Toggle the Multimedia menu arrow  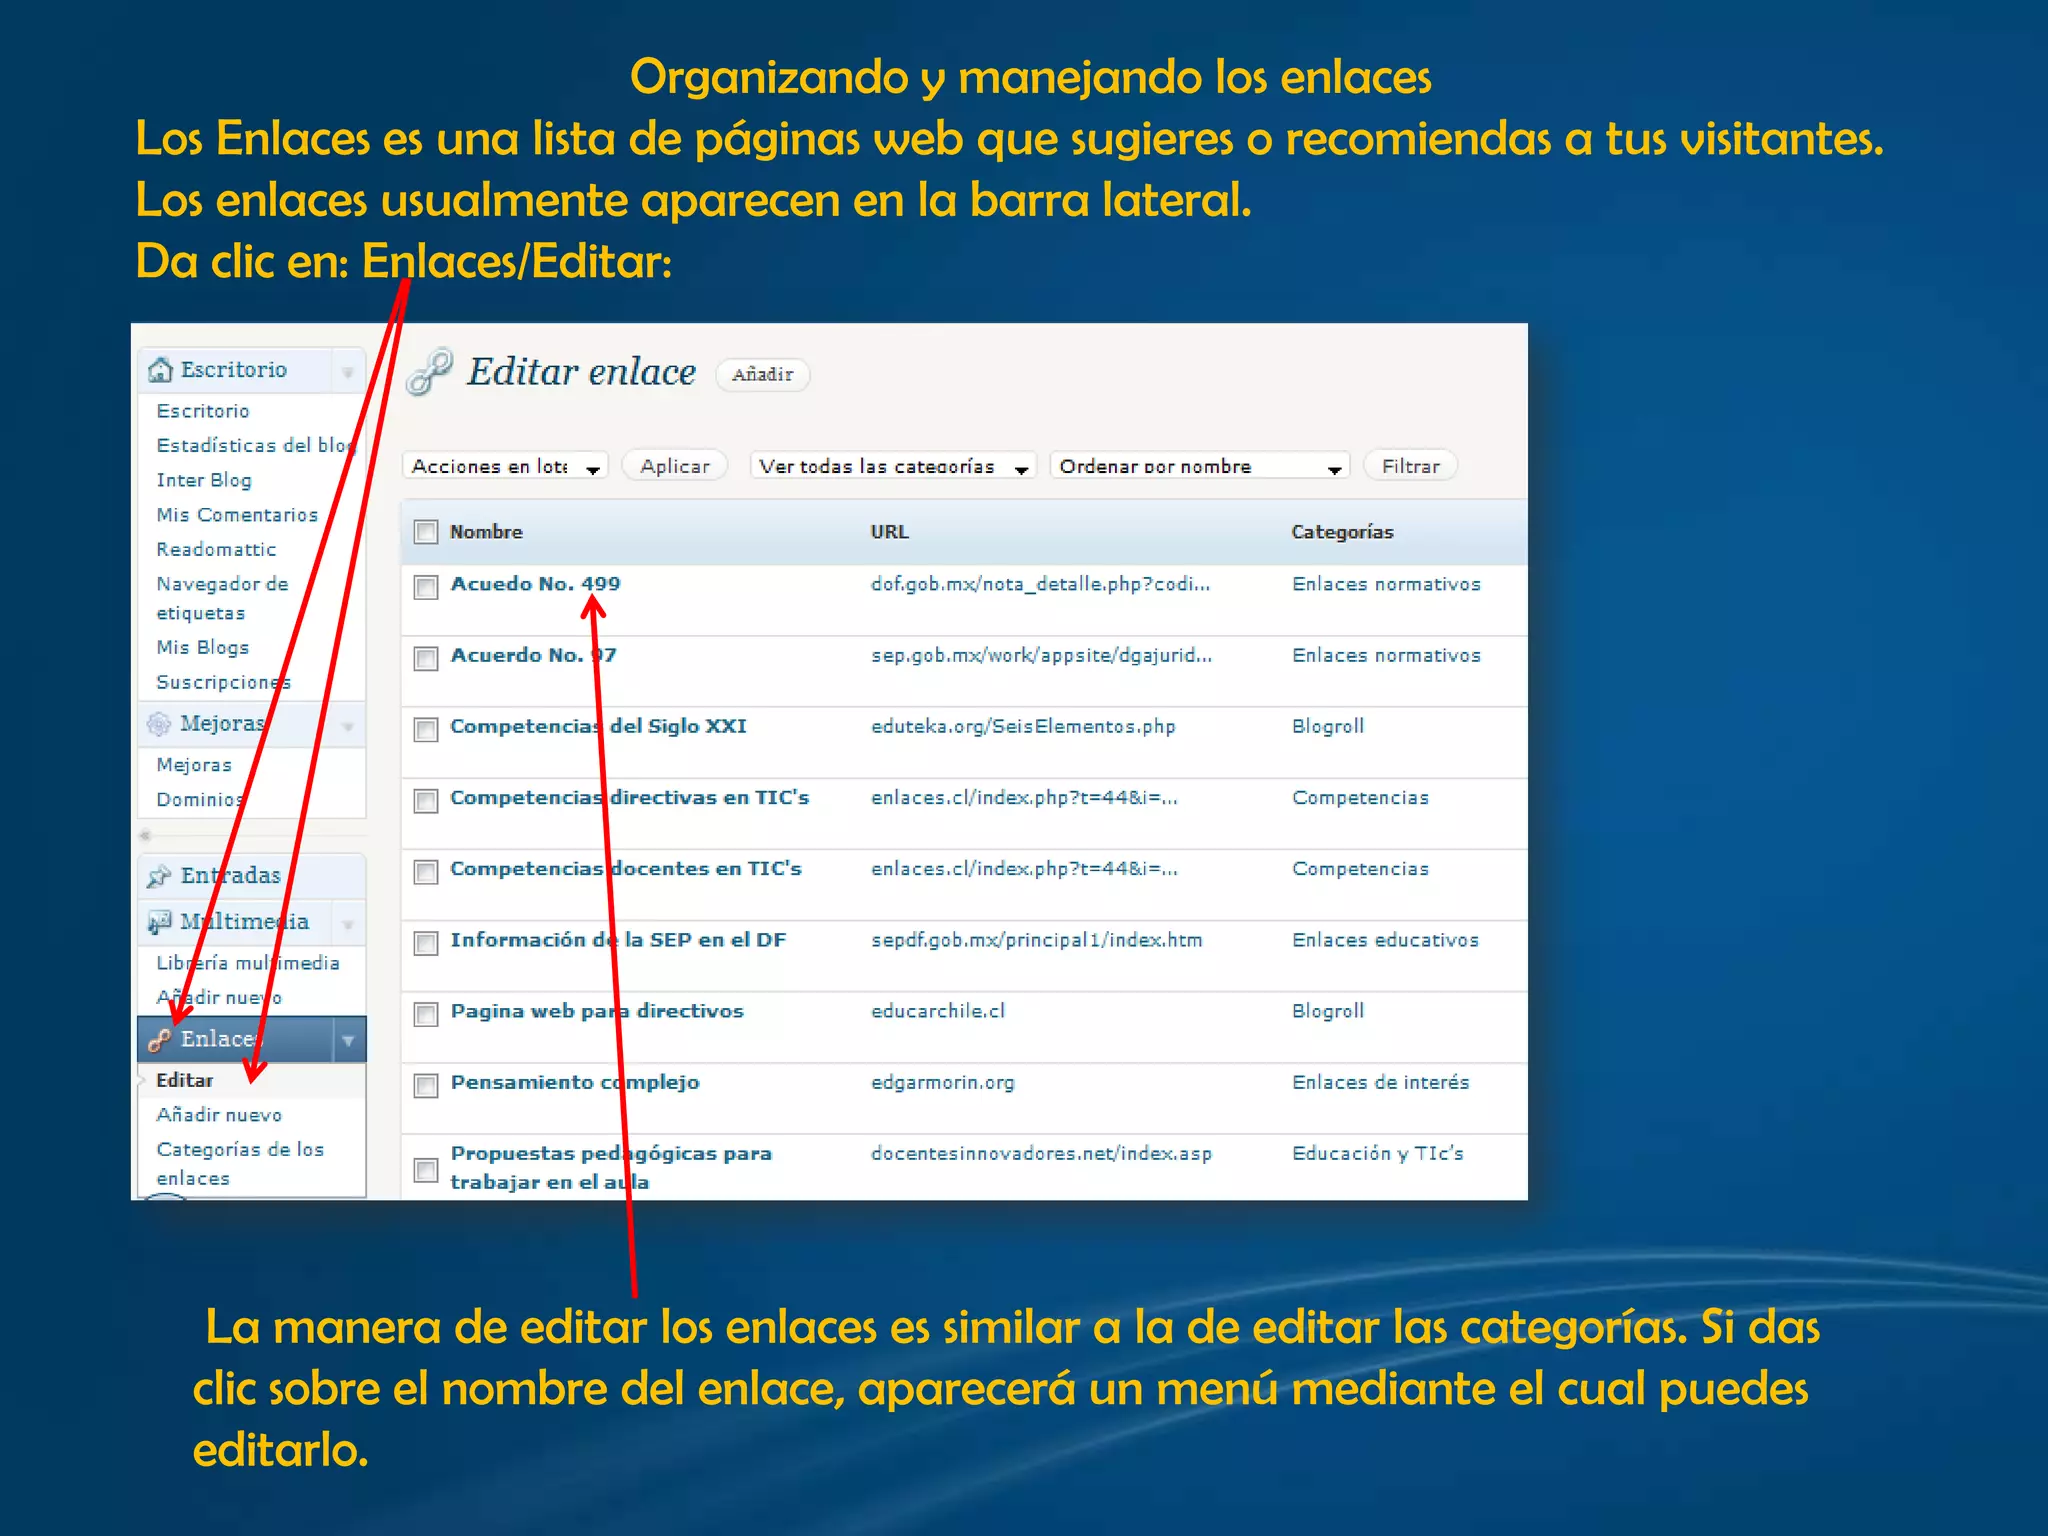pyautogui.click(x=348, y=924)
